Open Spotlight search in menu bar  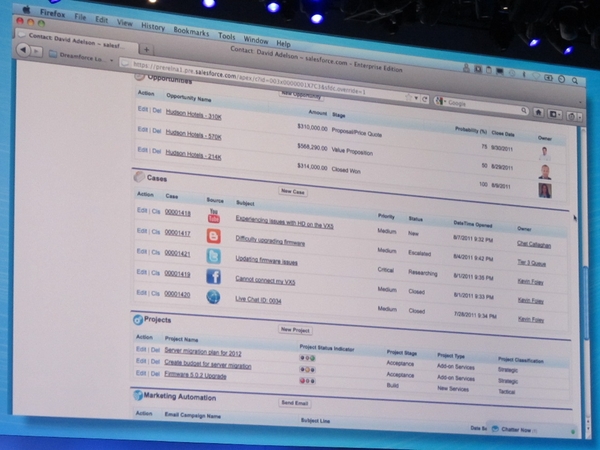(x=575, y=80)
